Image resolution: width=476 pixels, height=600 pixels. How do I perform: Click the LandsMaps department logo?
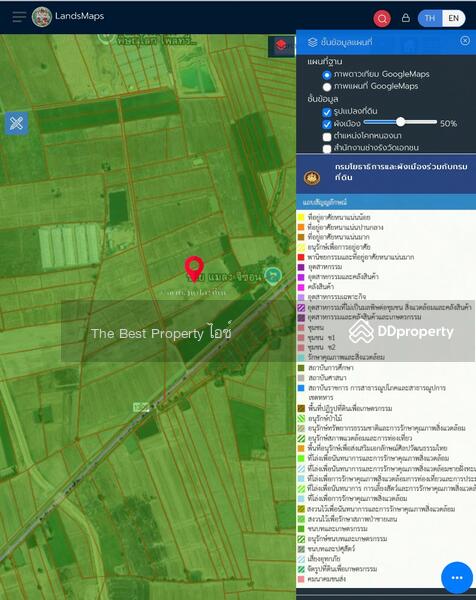pos(42,17)
